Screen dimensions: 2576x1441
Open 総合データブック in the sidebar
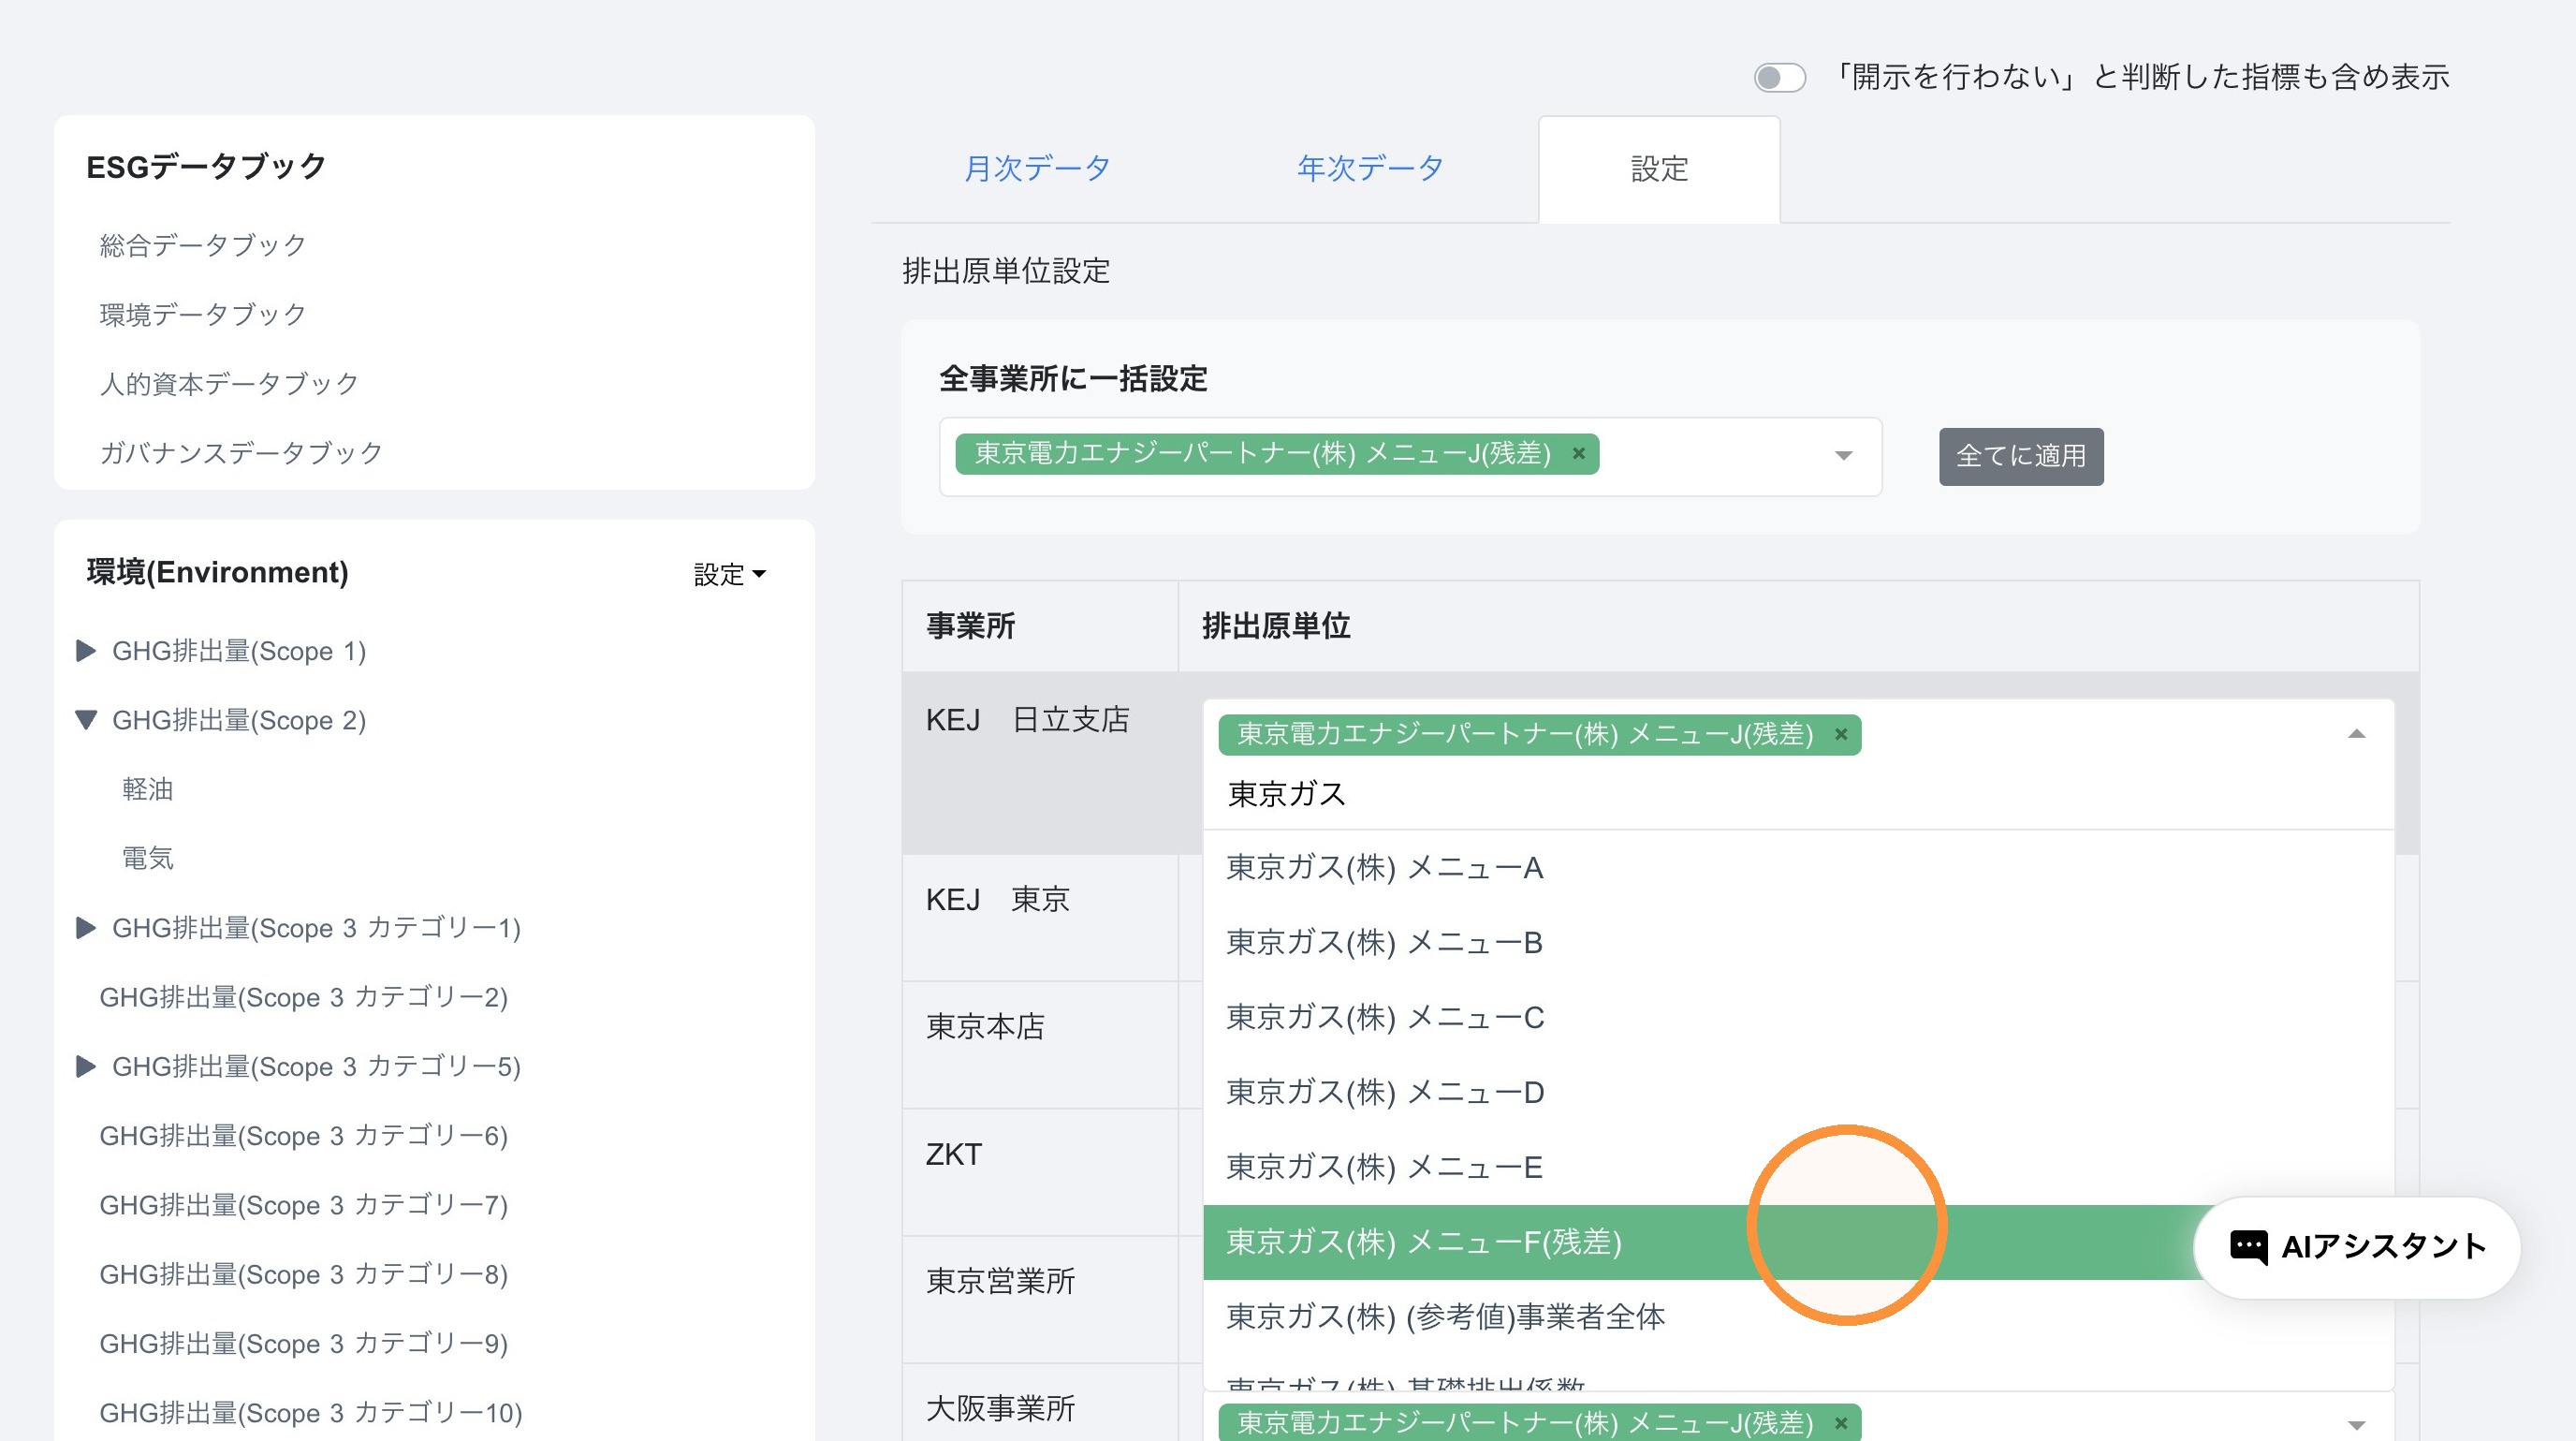pos(203,245)
